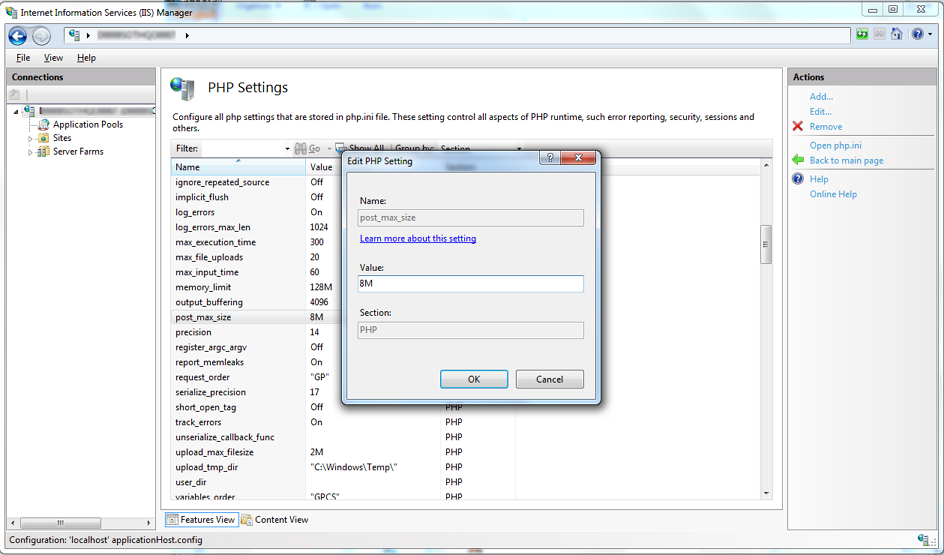Click the Filter text input box

(242, 149)
